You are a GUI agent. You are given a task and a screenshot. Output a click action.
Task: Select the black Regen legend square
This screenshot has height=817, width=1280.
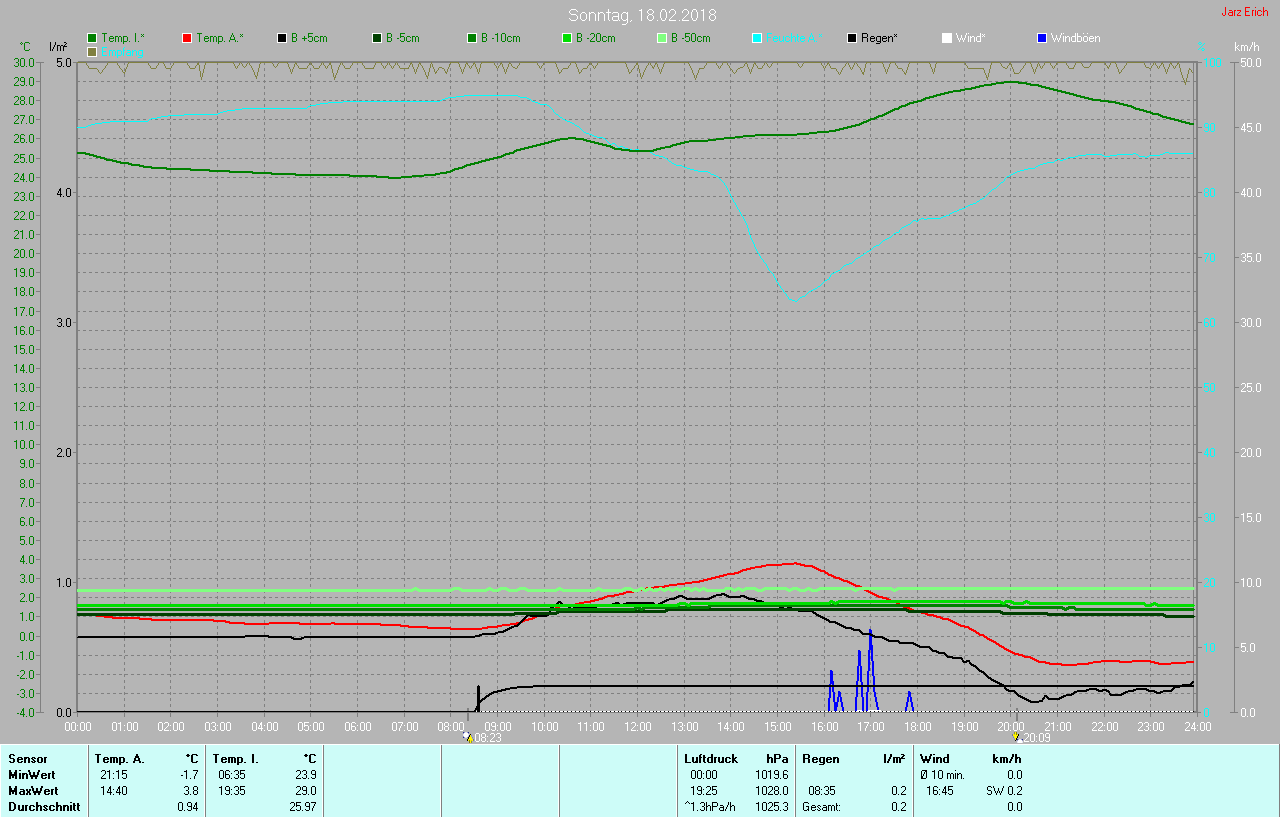(x=852, y=38)
